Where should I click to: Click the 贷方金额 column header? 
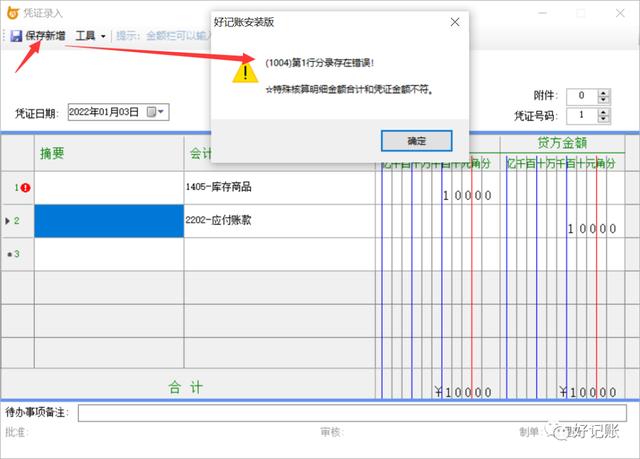pyautogui.click(x=562, y=143)
